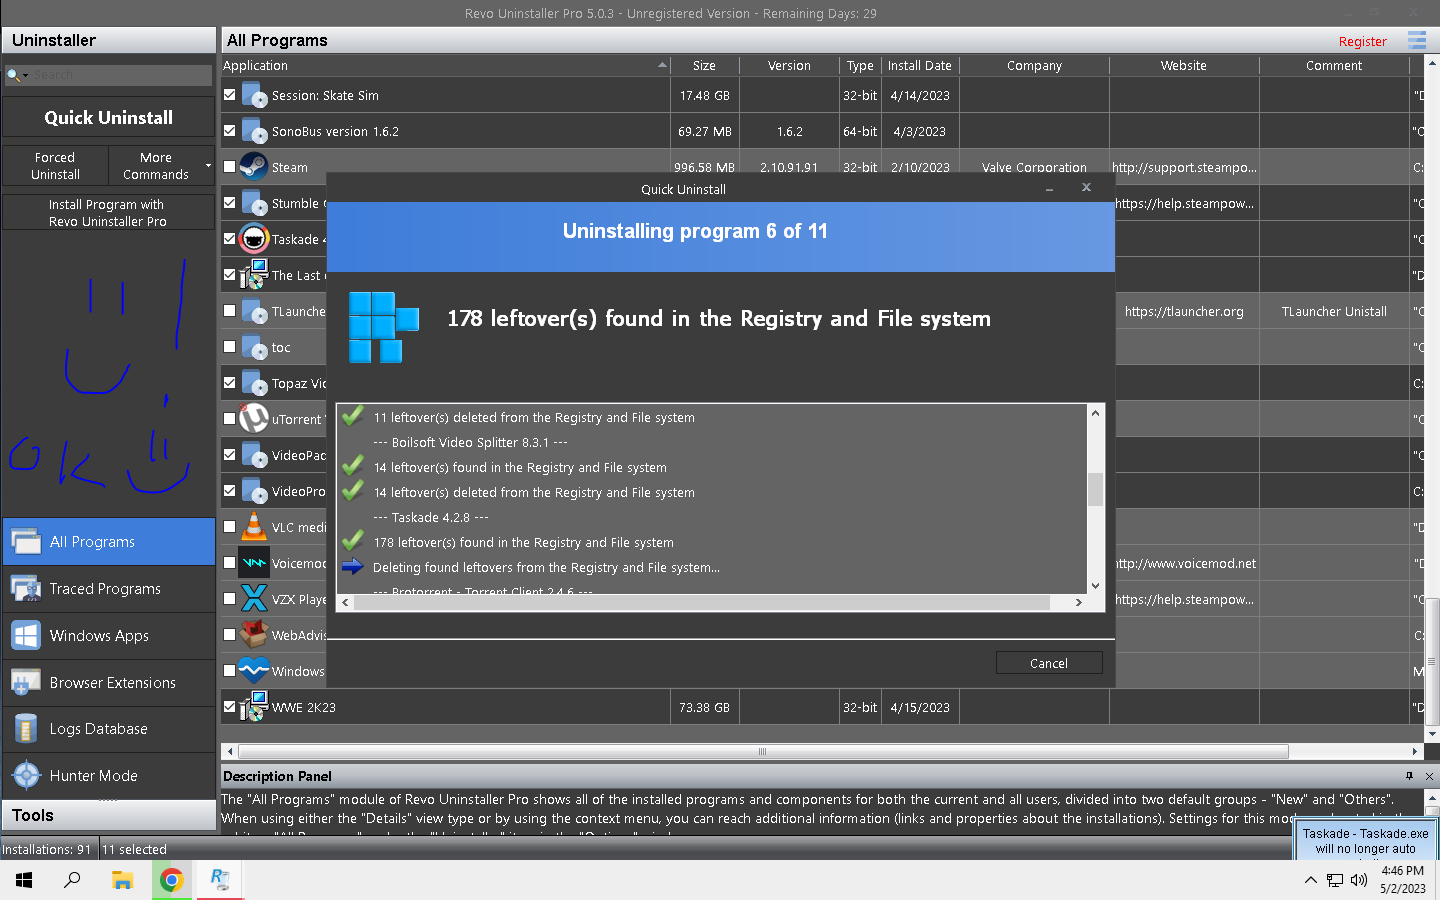Screen dimensions: 1440x900
Task: Cancel the Quick Uninstall process
Action: tap(1049, 663)
